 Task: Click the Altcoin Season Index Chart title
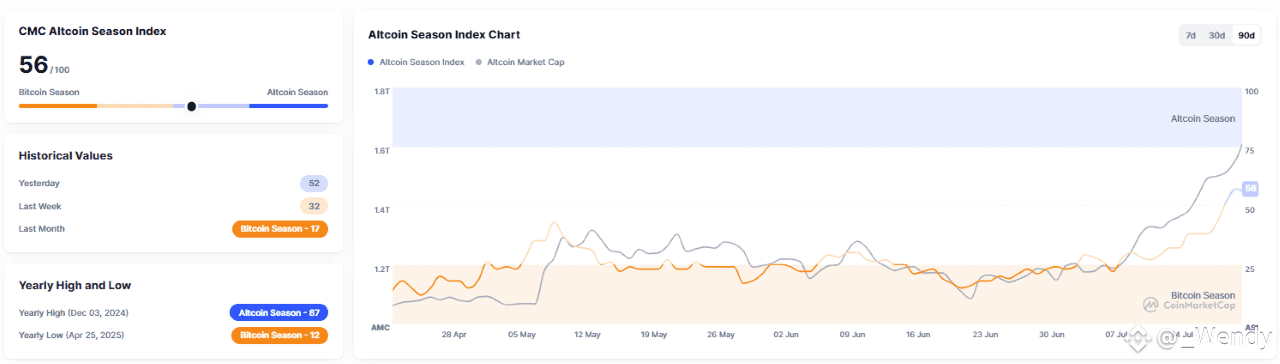(444, 35)
